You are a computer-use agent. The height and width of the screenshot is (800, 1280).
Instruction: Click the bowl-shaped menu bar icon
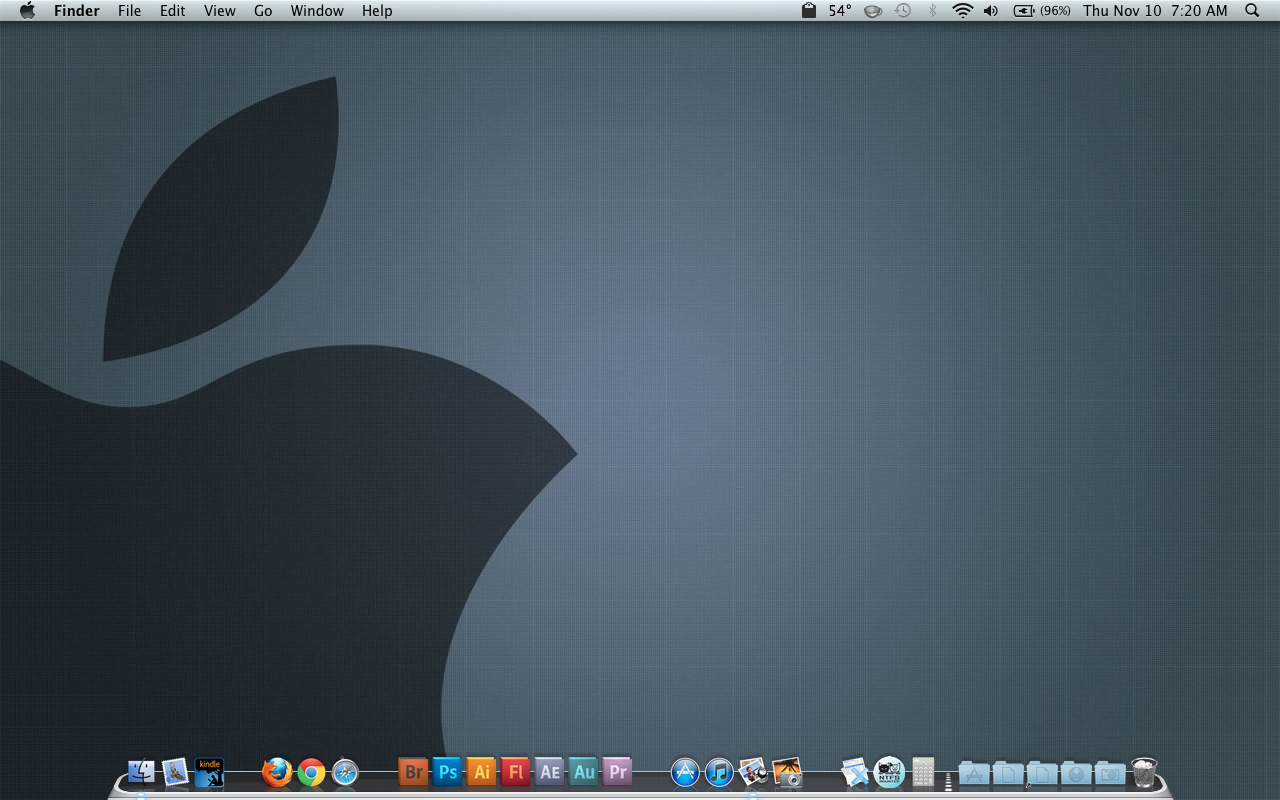tap(873, 11)
